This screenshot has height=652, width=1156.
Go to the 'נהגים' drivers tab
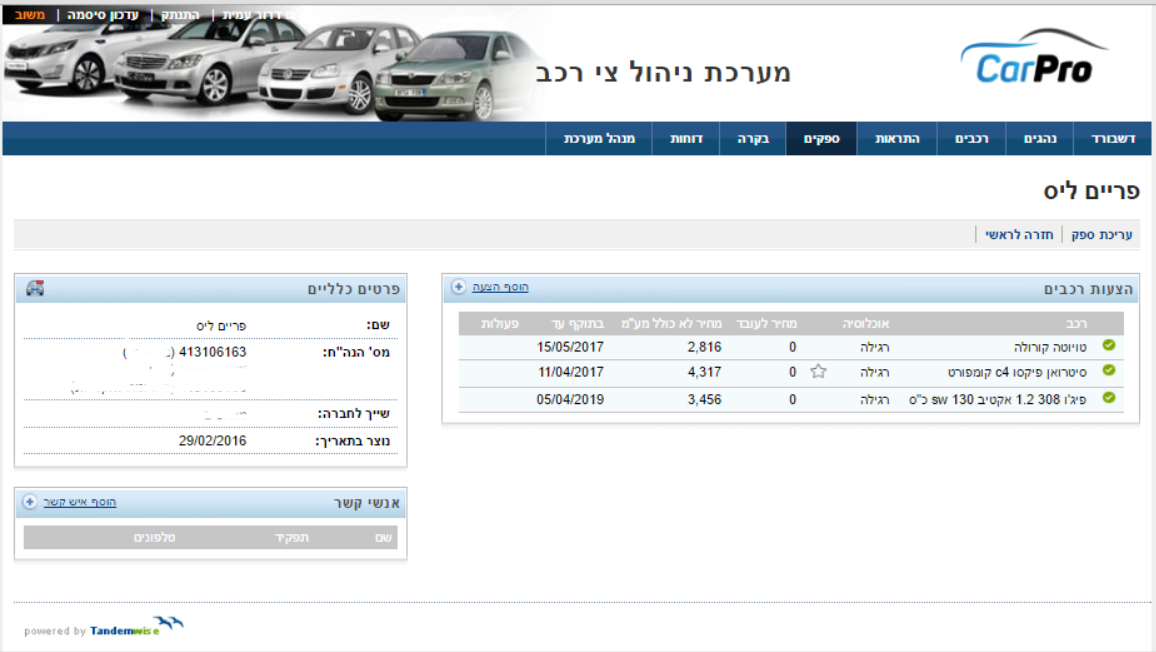click(x=1040, y=139)
